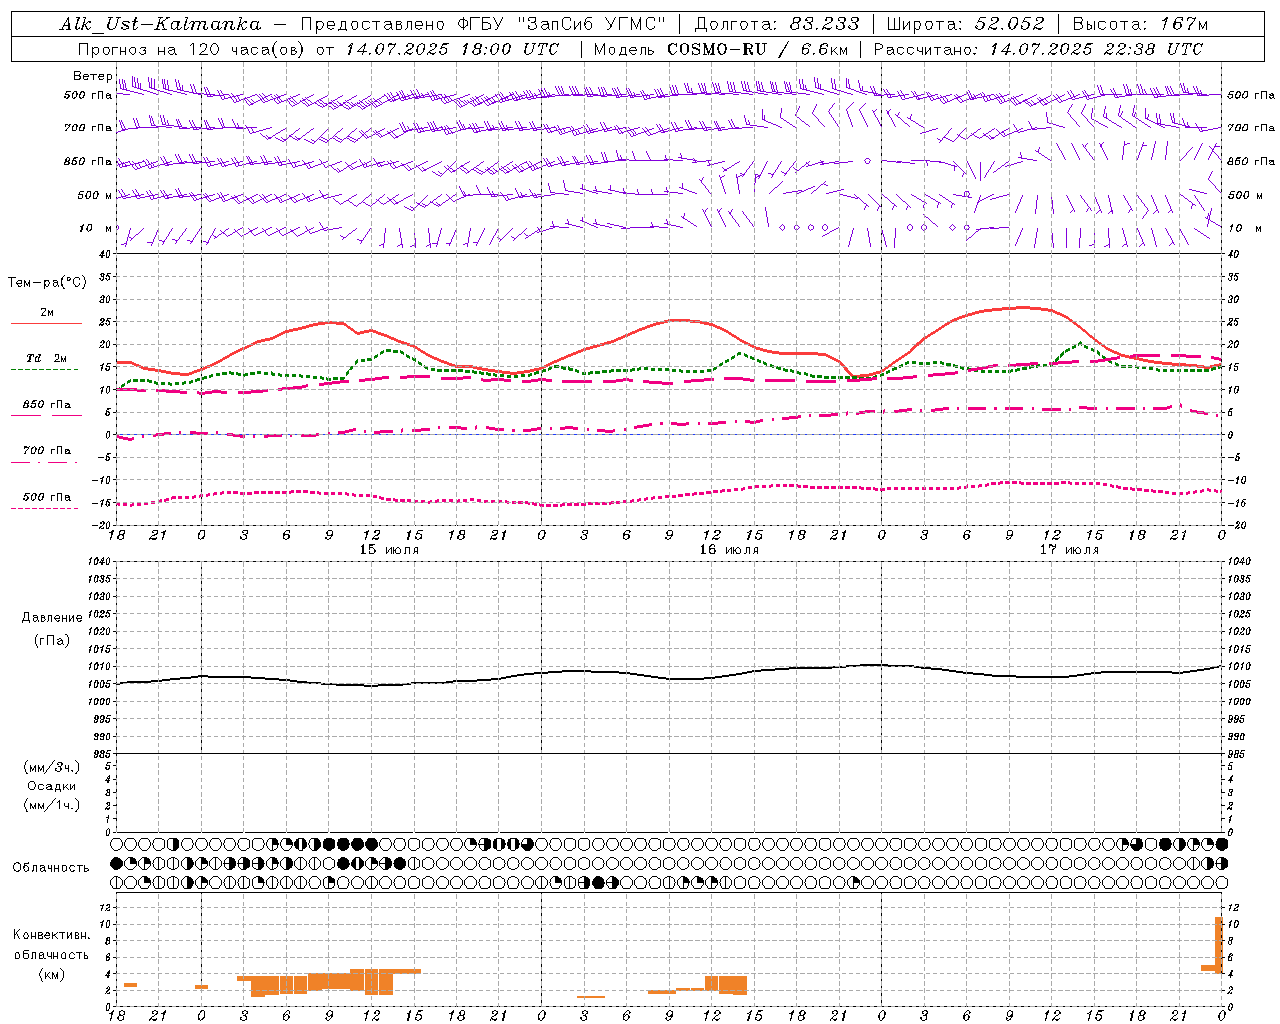Click the 850 гПа legend entry in the temperature panel
Viewport: 1280px width, 1024px height.
tap(46, 405)
